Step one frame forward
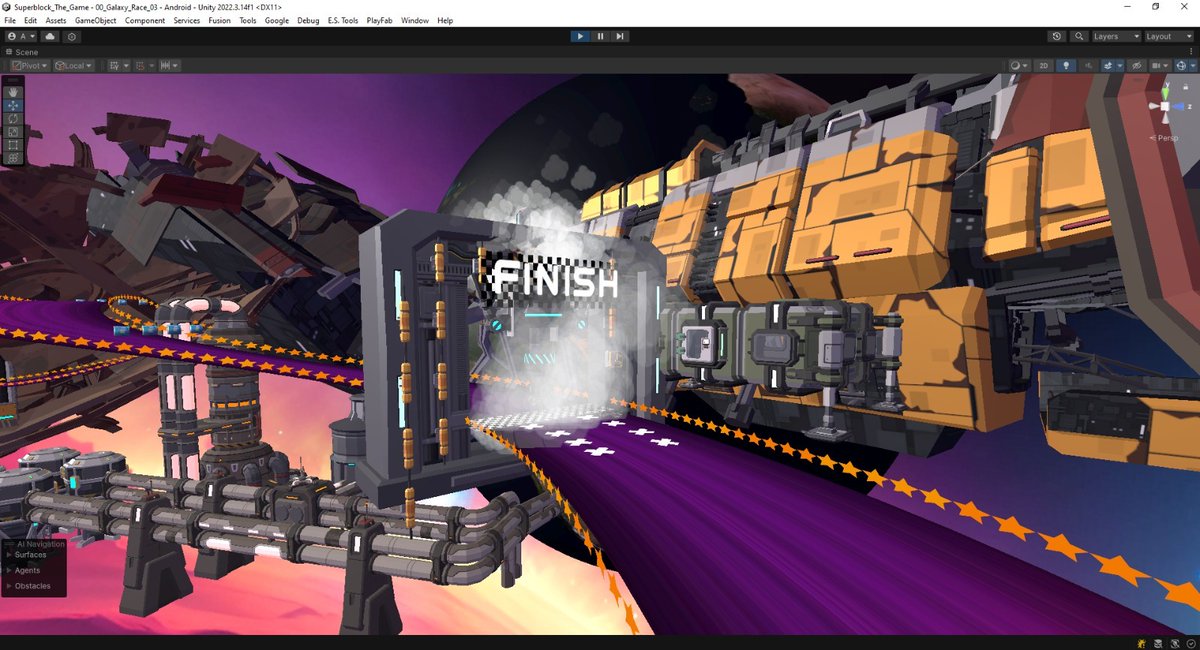 point(620,36)
